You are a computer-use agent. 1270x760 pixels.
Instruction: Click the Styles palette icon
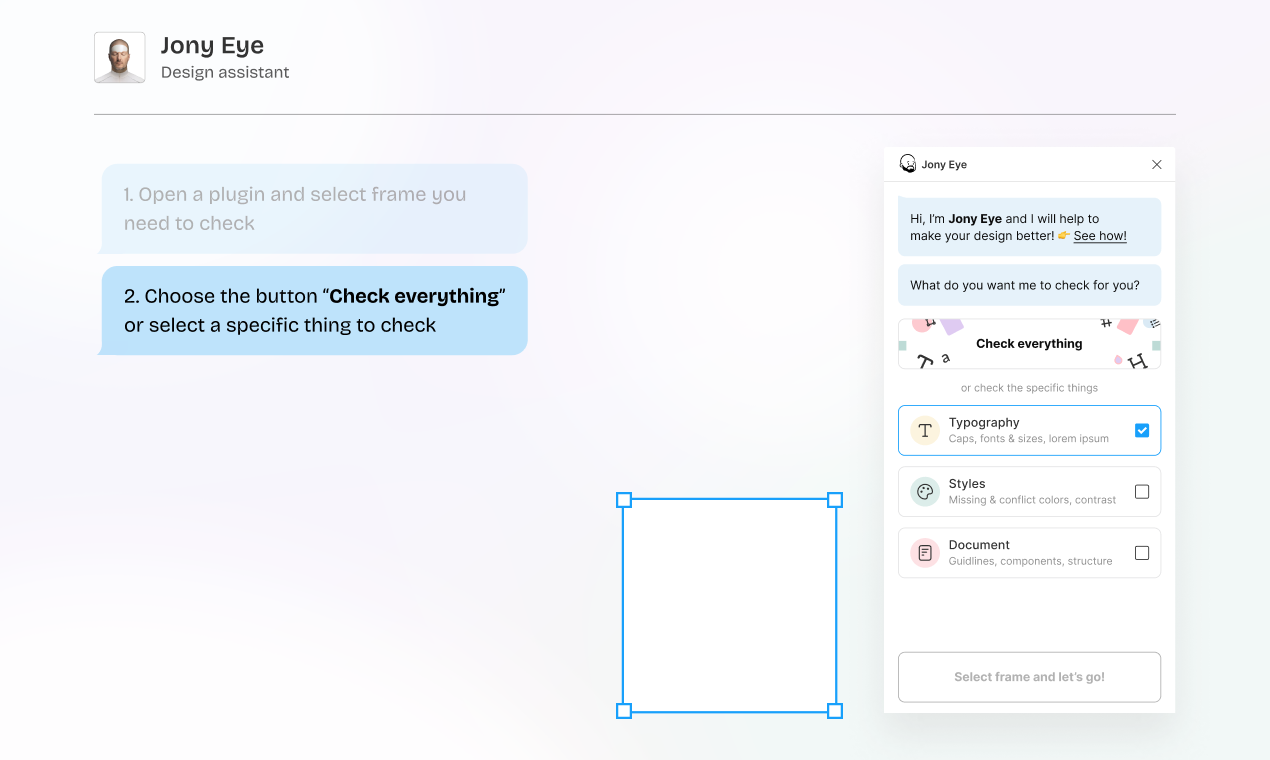click(x=925, y=491)
